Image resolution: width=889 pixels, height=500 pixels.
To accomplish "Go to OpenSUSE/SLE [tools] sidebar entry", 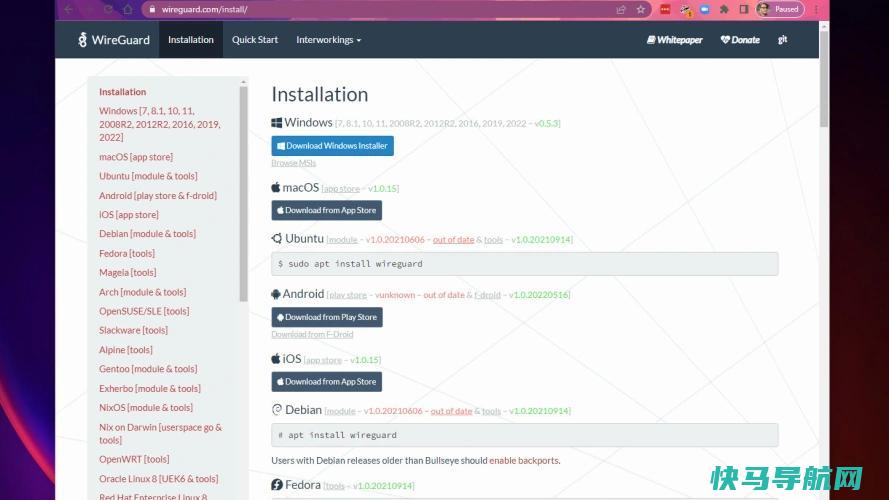I will tap(144, 311).
